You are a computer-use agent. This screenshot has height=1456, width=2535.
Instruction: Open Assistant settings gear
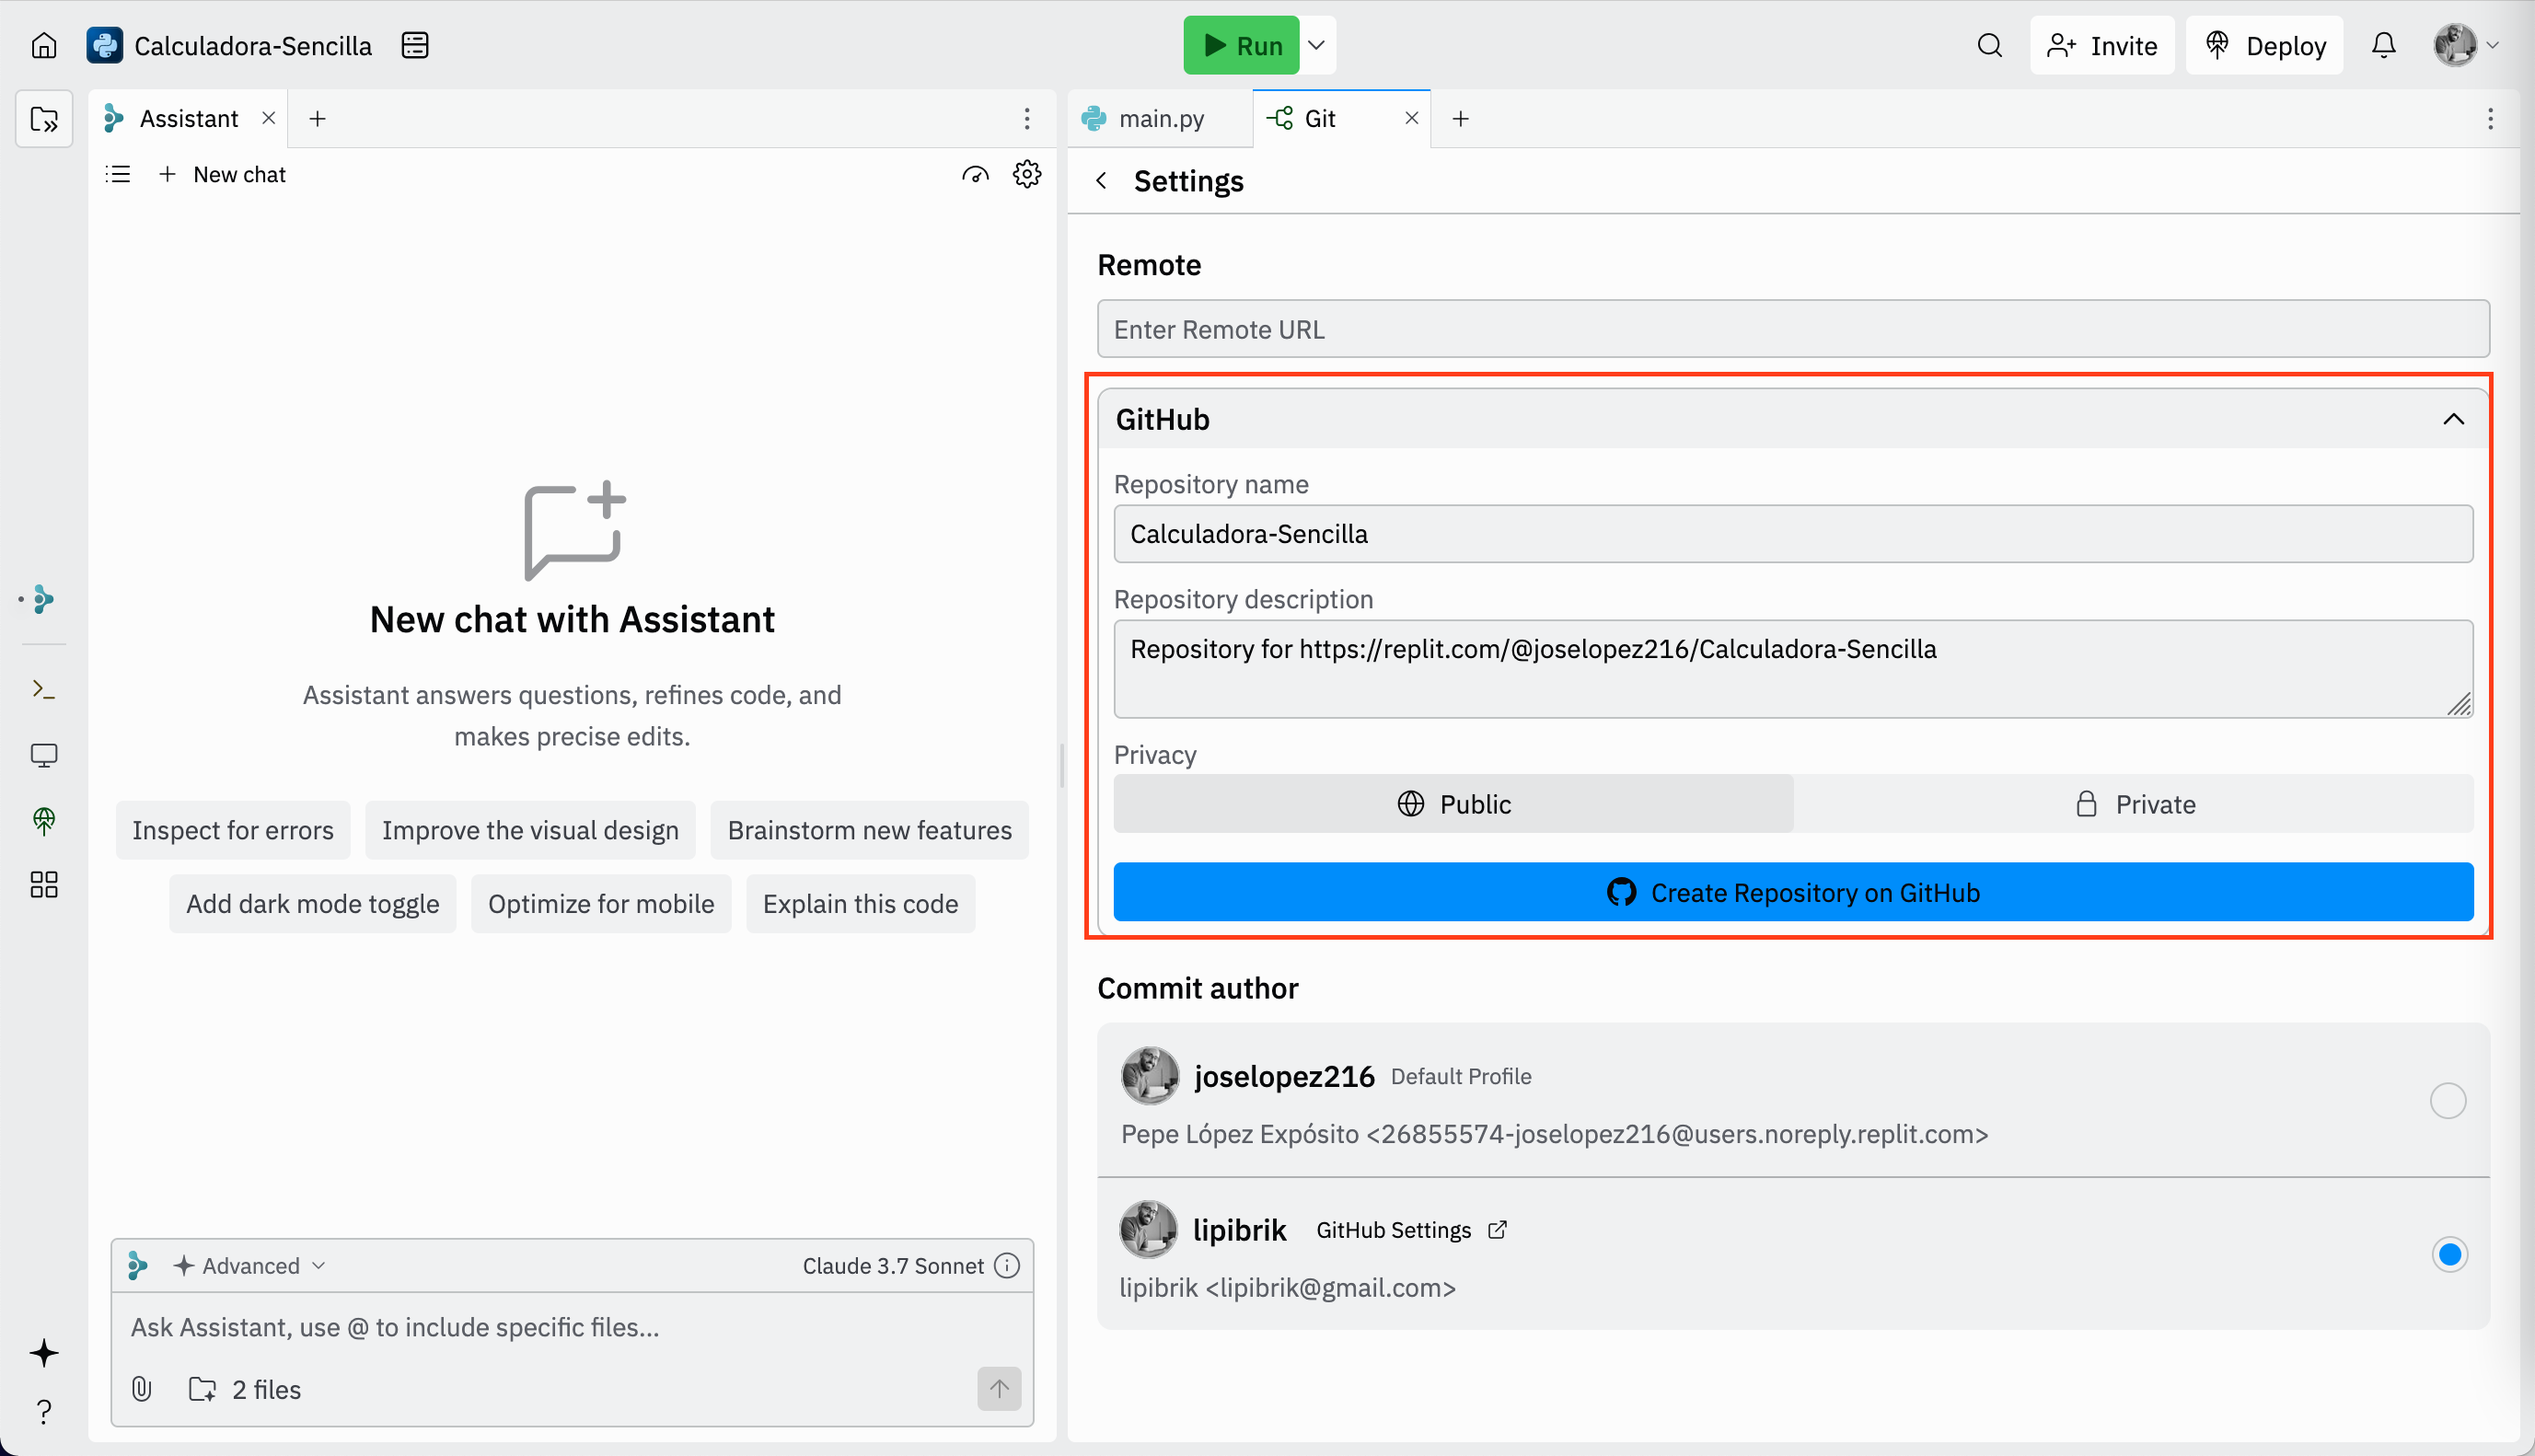[x=1027, y=173]
